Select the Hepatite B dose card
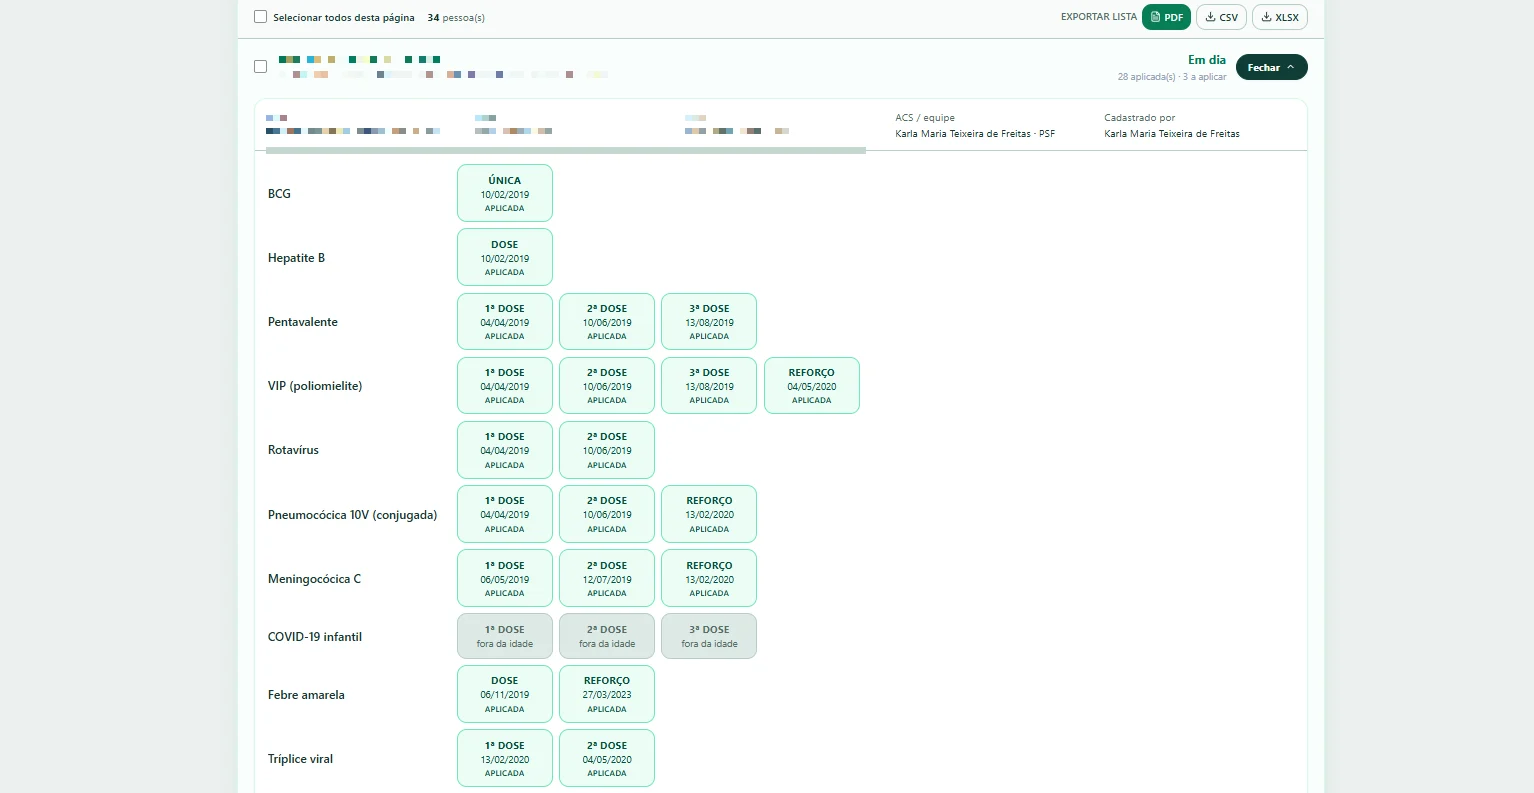 click(505, 257)
